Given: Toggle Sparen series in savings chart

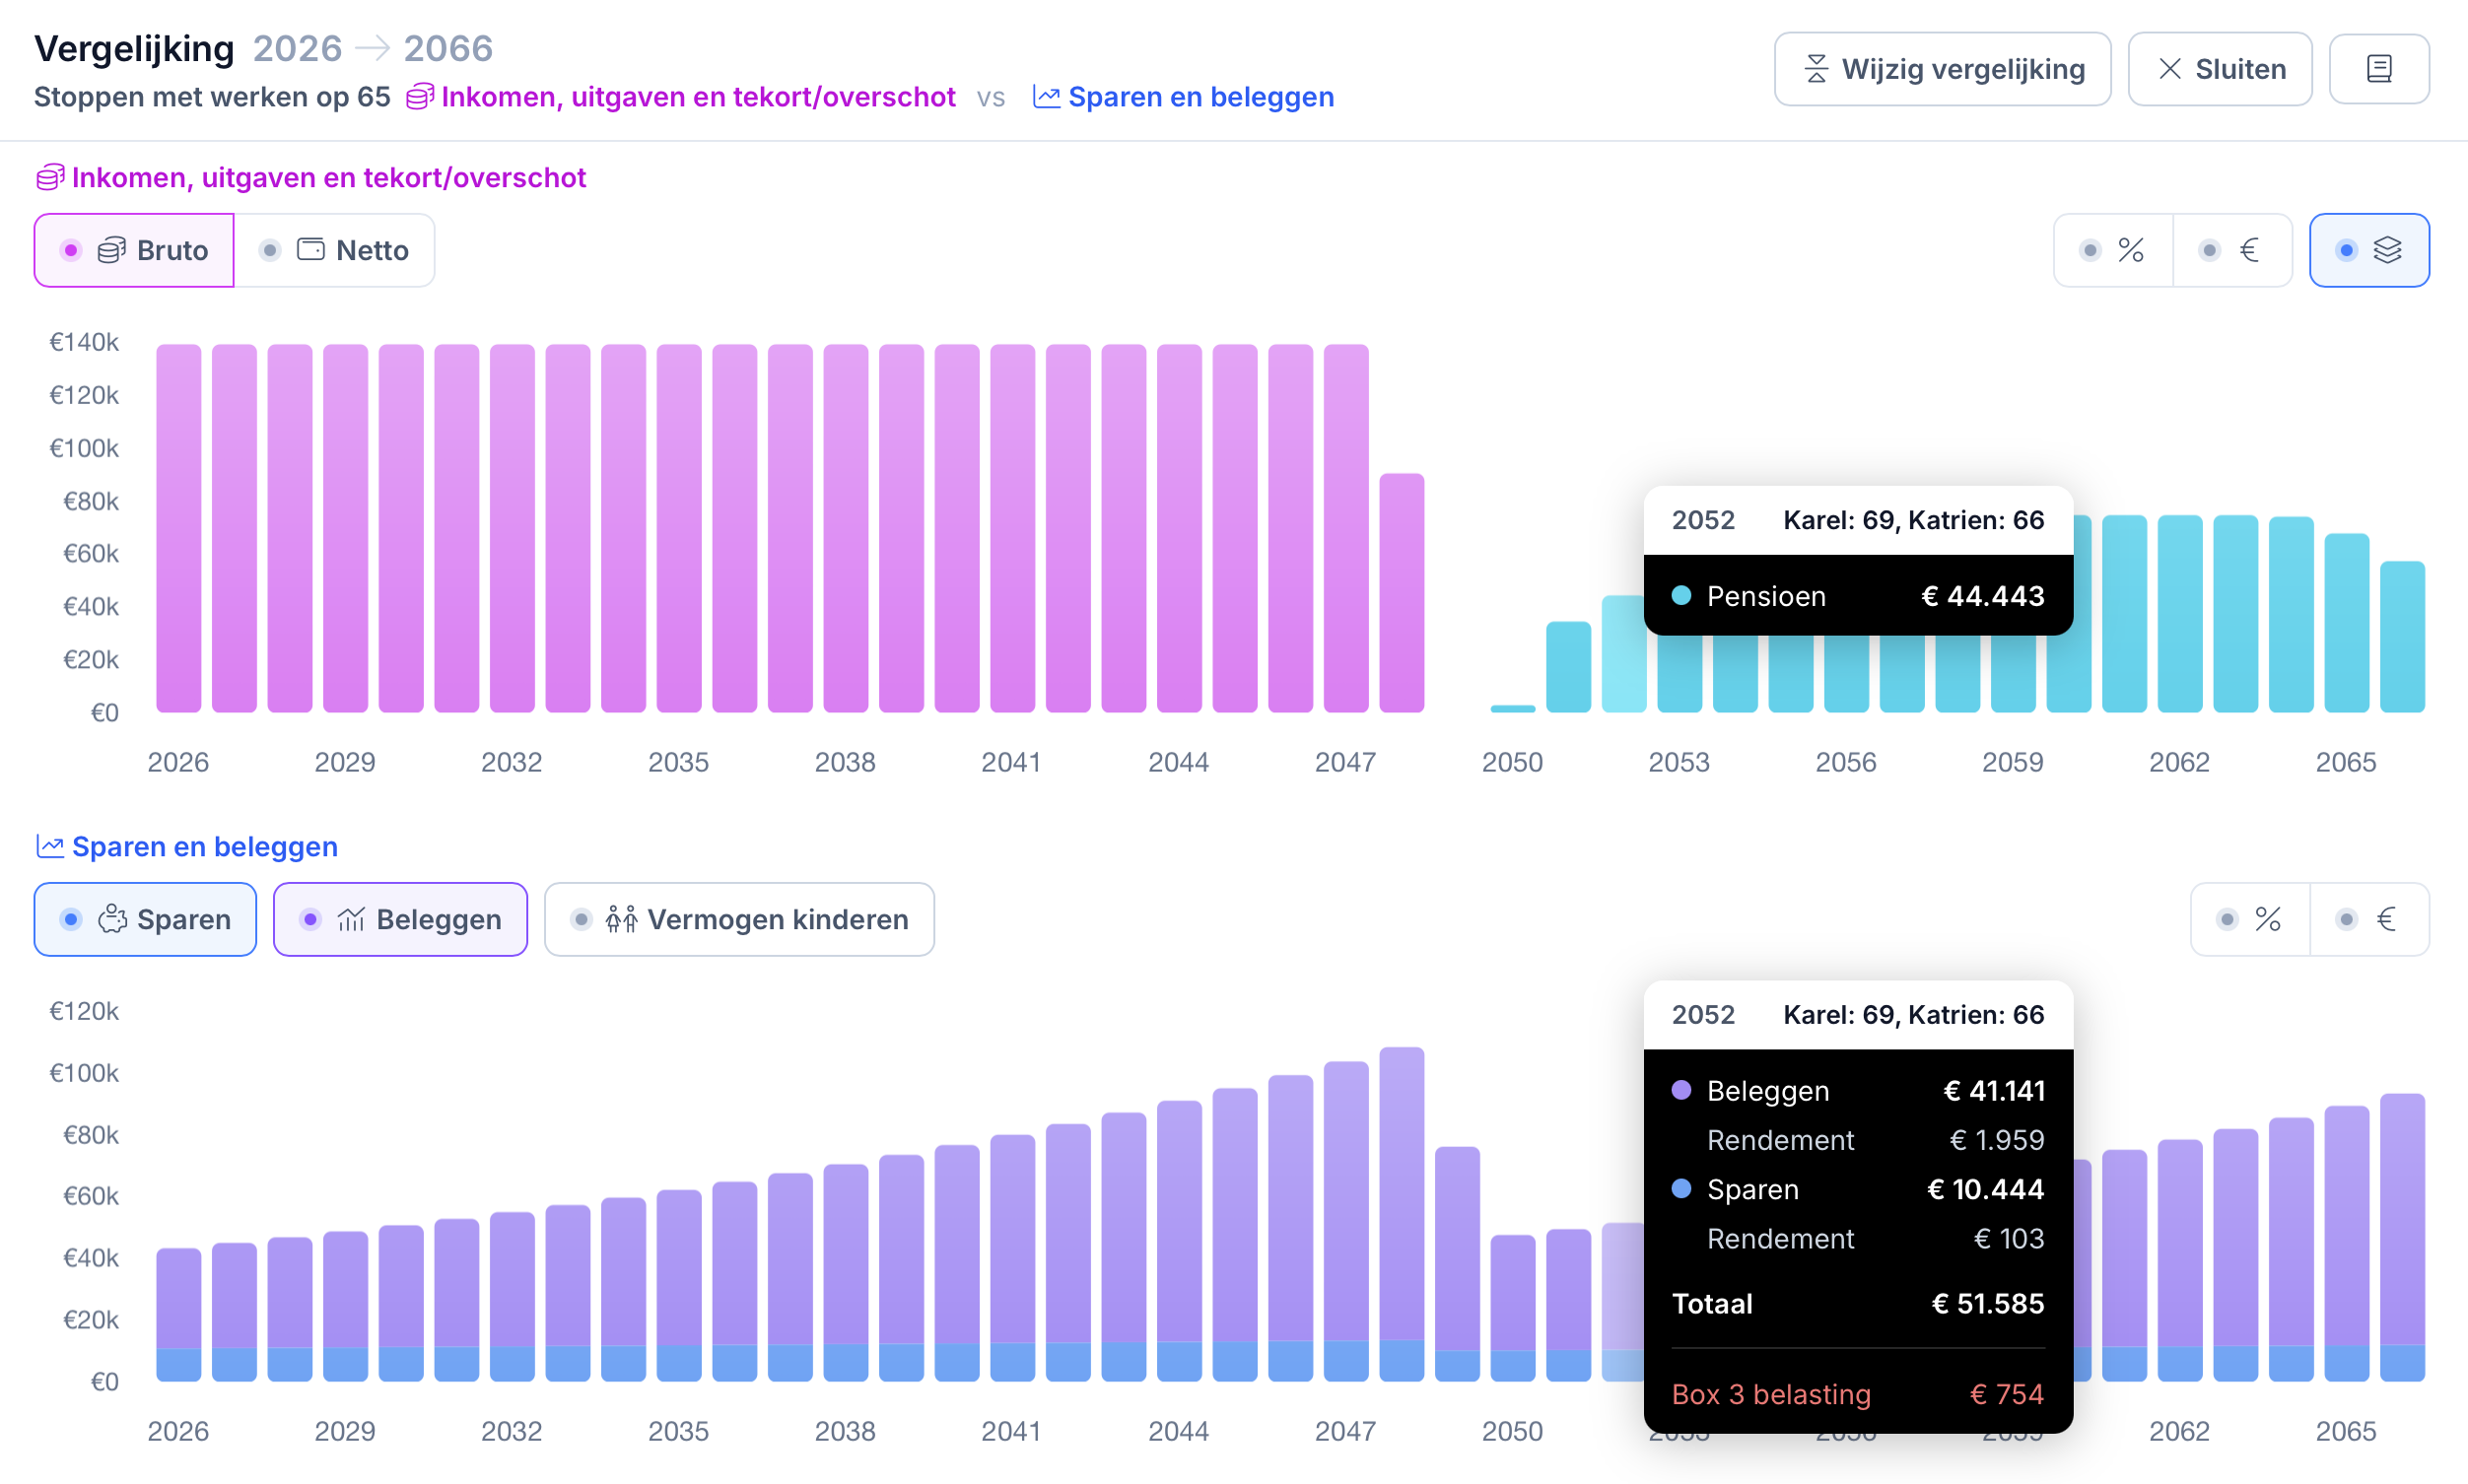Looking at the screenshot, I should 146,919.
